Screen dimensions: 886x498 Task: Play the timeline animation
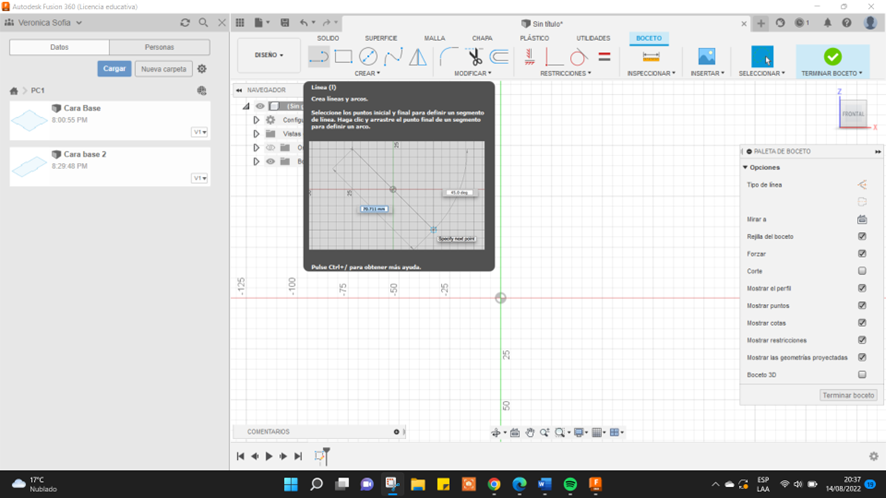269,456
